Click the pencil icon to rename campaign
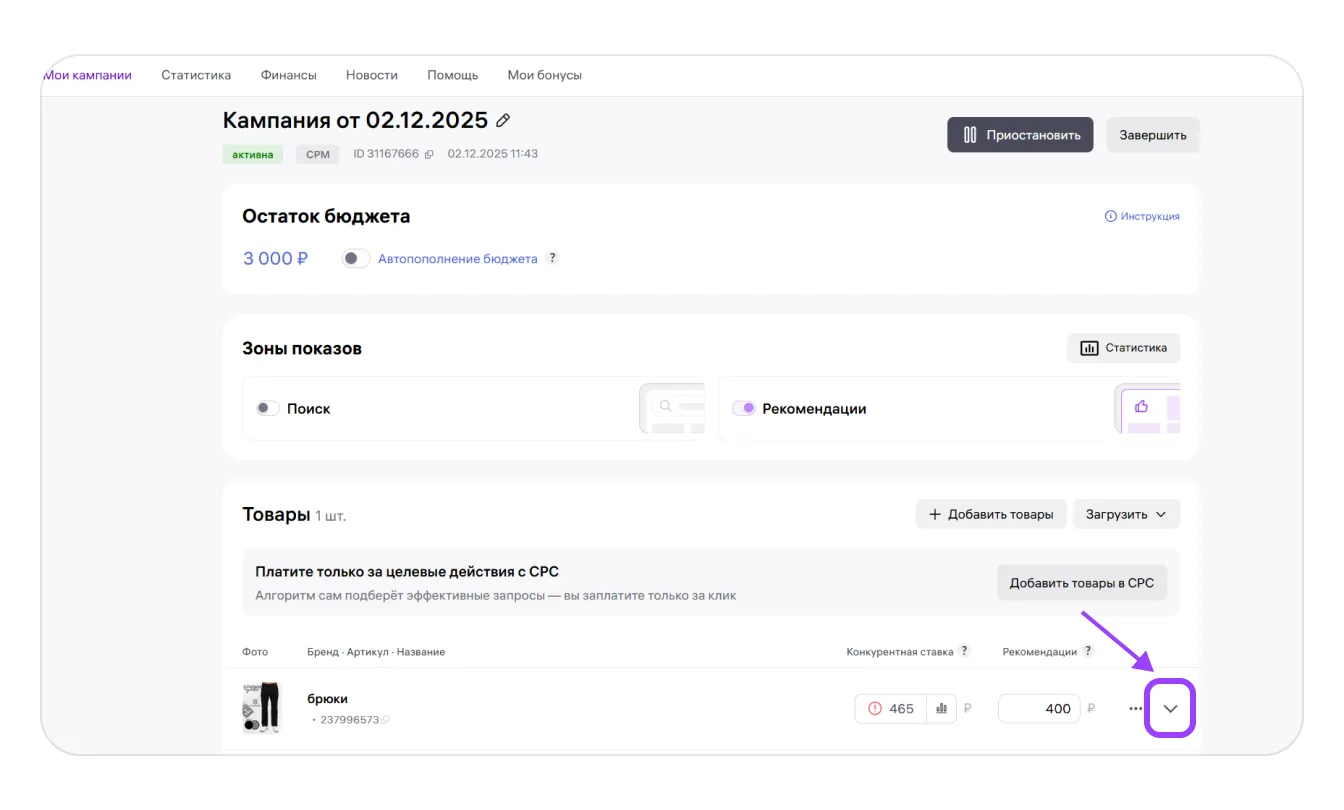Viewport: 1344px width, 810px height. 503,121
